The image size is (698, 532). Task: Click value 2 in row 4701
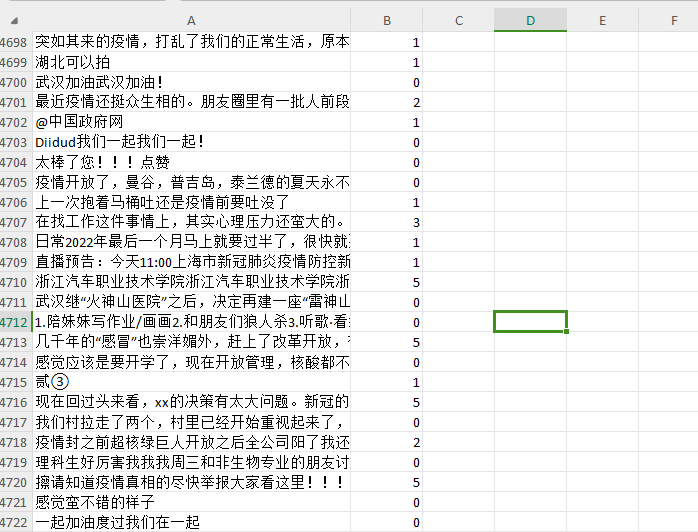(386, 102)
